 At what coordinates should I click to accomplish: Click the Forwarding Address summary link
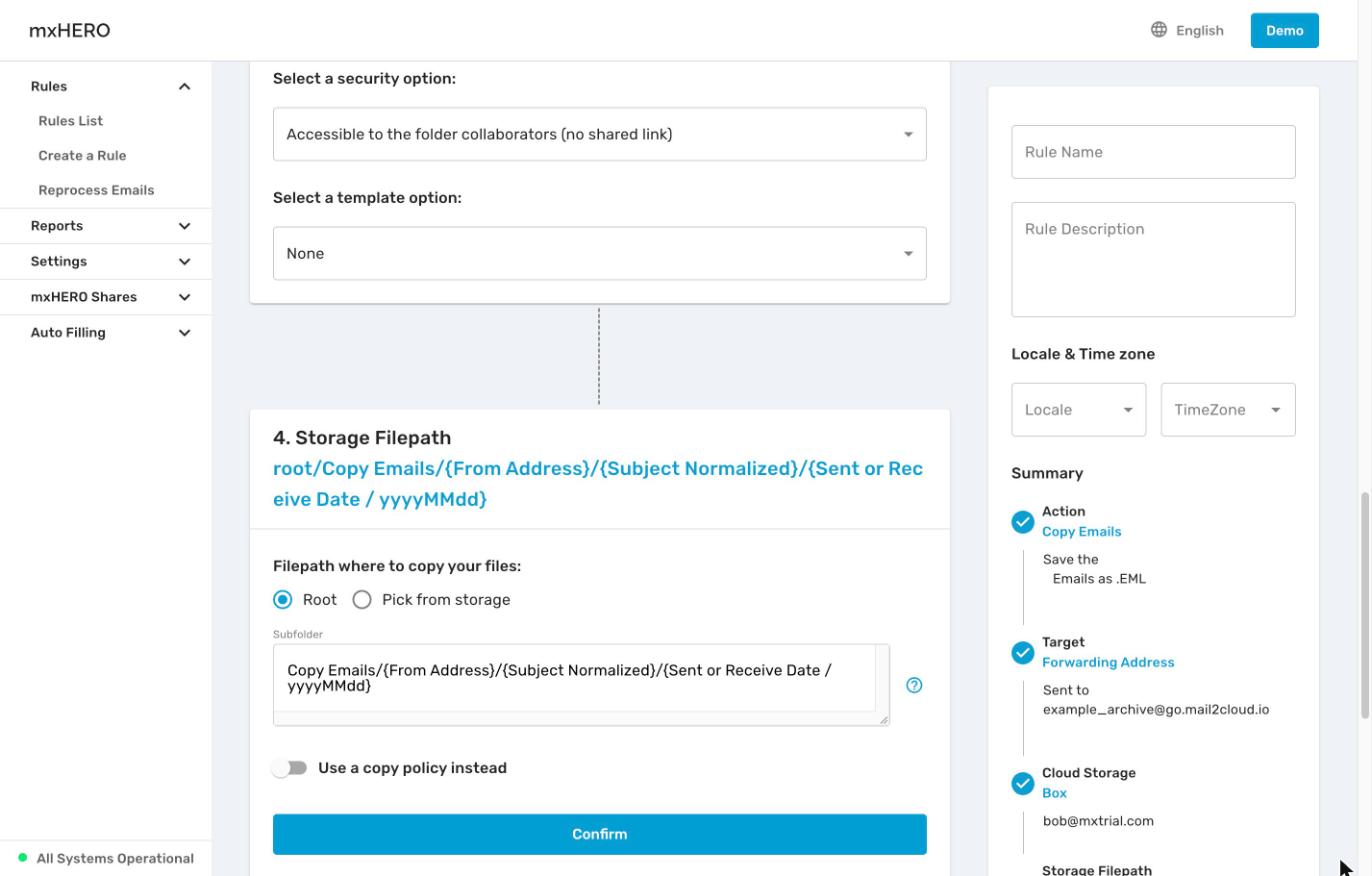tap(1108, 663)
